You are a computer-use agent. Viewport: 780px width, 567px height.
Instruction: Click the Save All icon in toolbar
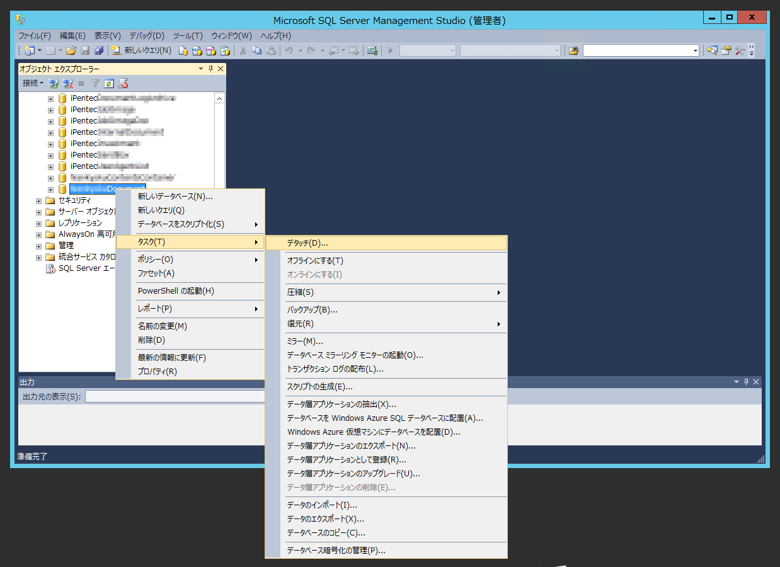[x=99, y=50]
